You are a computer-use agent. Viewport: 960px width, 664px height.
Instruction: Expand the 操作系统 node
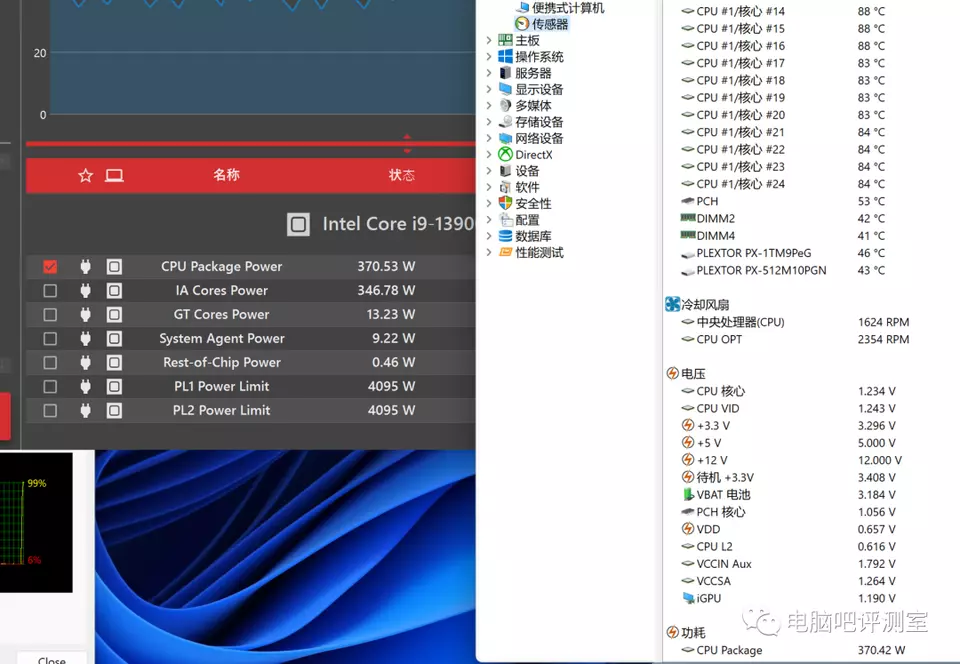coord(489,57)
